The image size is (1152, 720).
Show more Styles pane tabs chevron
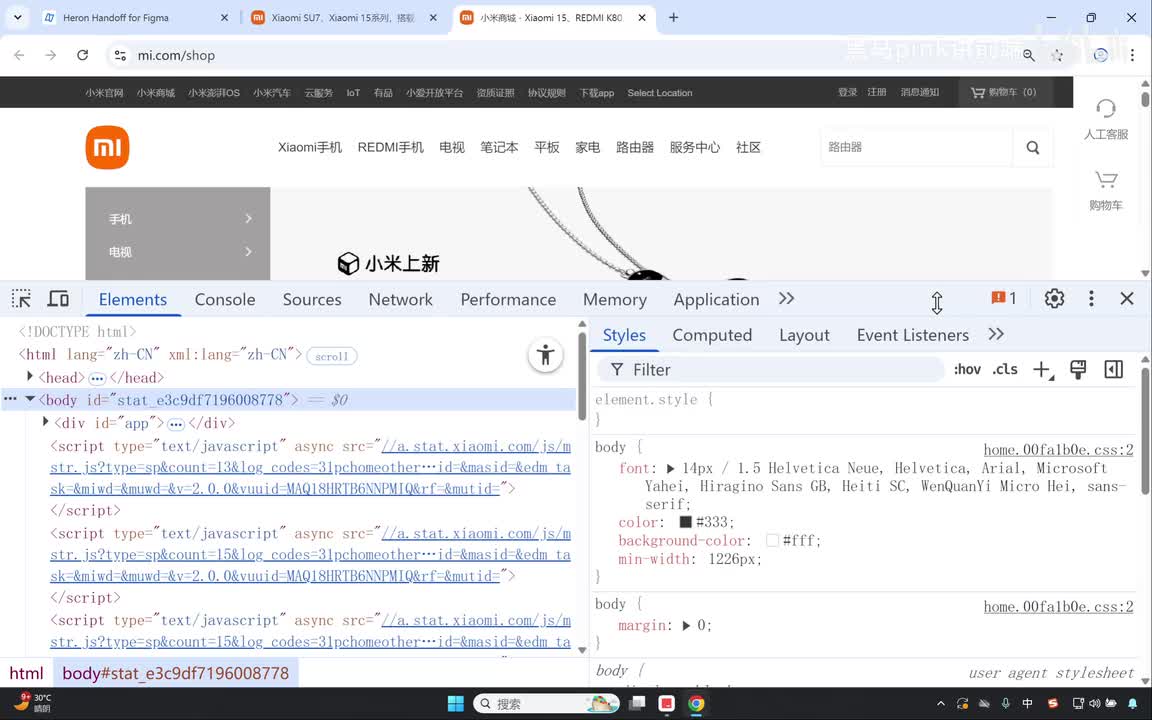pyautogui.click(x=996, y=334)
